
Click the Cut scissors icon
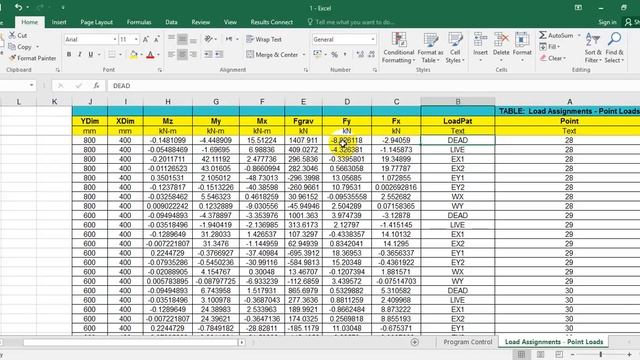click(12, 35)
